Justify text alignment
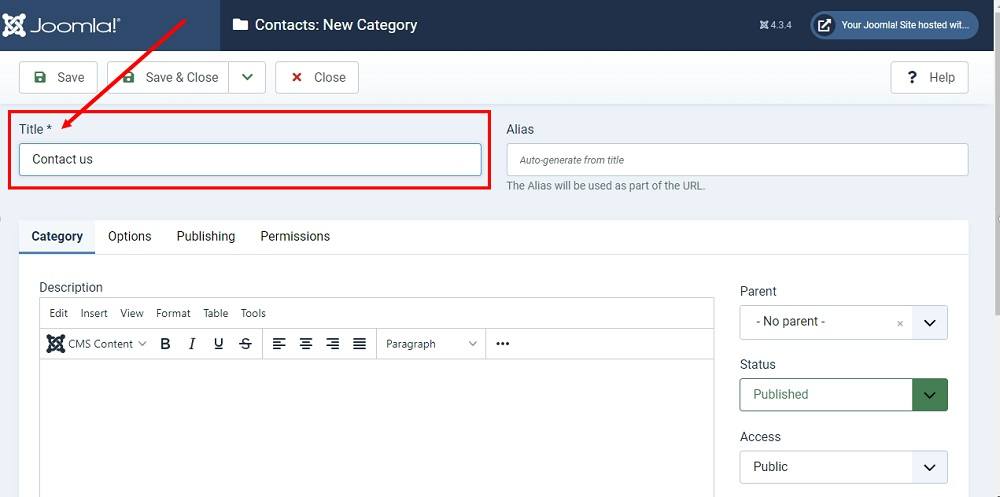 coord(360,344)
